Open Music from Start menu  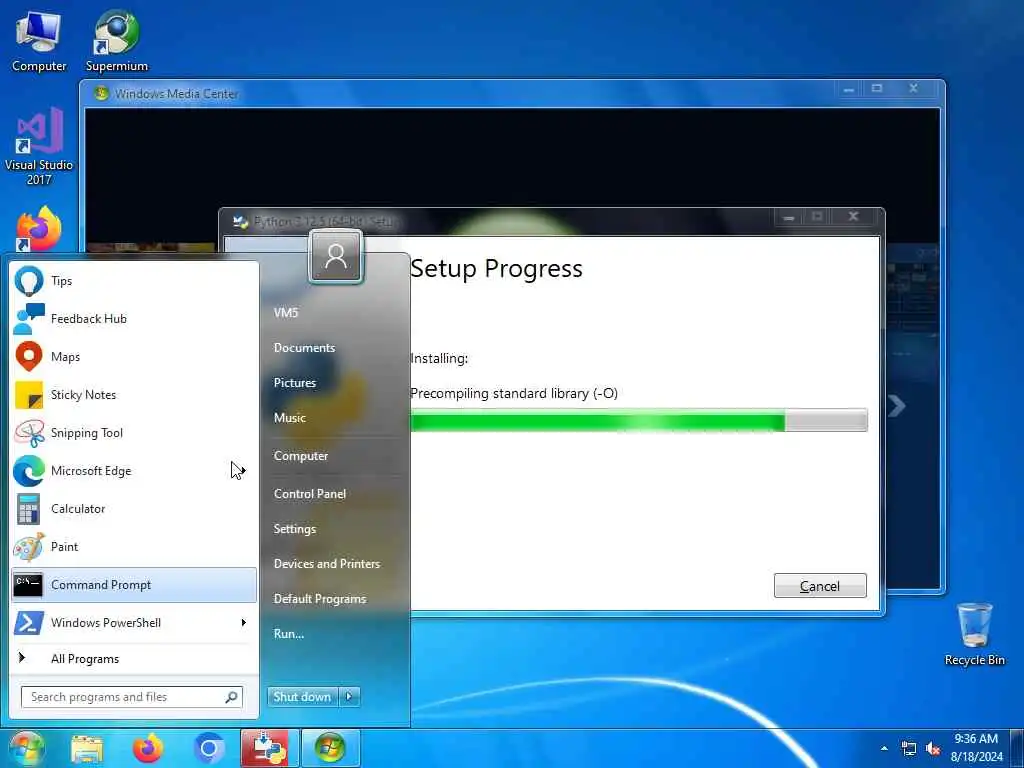pos(290,418)
